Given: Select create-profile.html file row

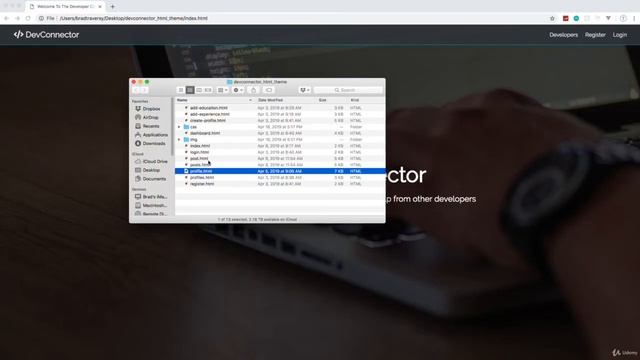Looking at the screenshot, I should coord(280,121).
